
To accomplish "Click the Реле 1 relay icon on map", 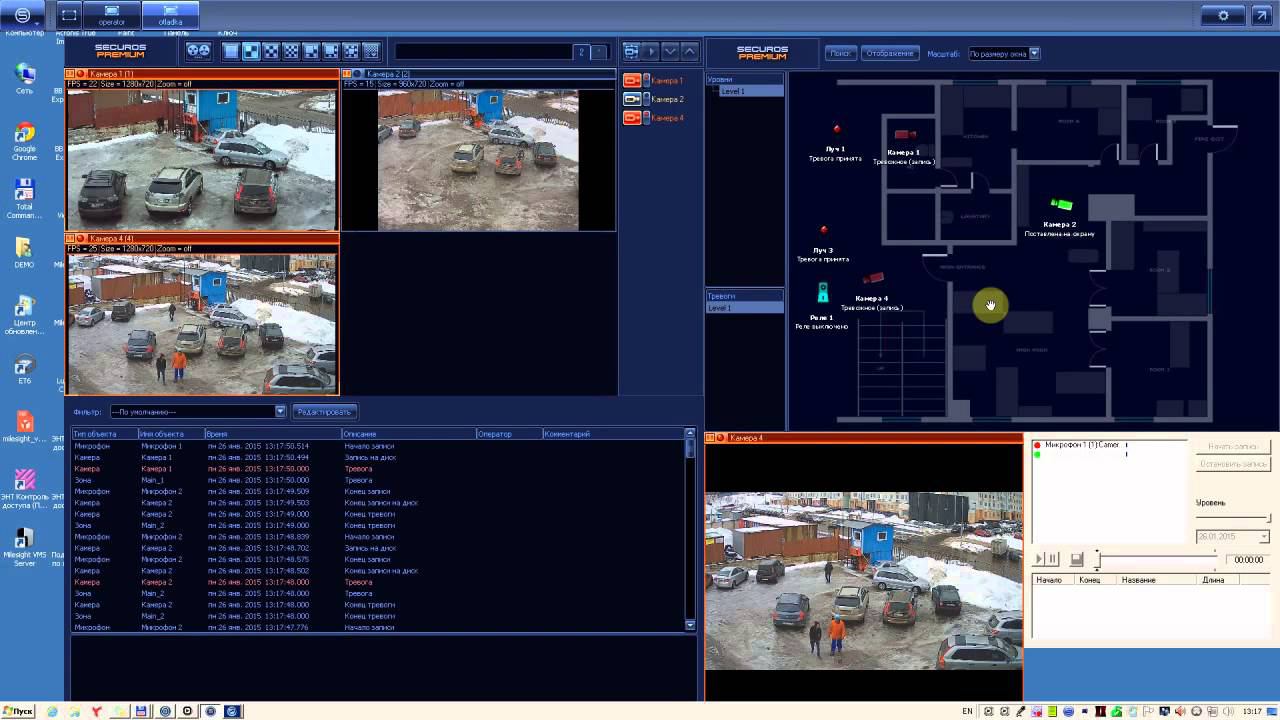I will [823, 293].
